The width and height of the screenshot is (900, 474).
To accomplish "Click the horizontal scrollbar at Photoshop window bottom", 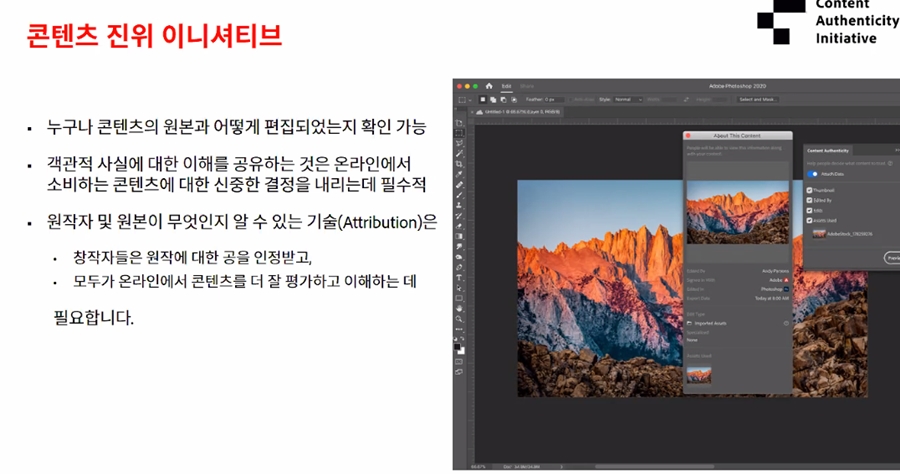I will click(x=654, y=467).
